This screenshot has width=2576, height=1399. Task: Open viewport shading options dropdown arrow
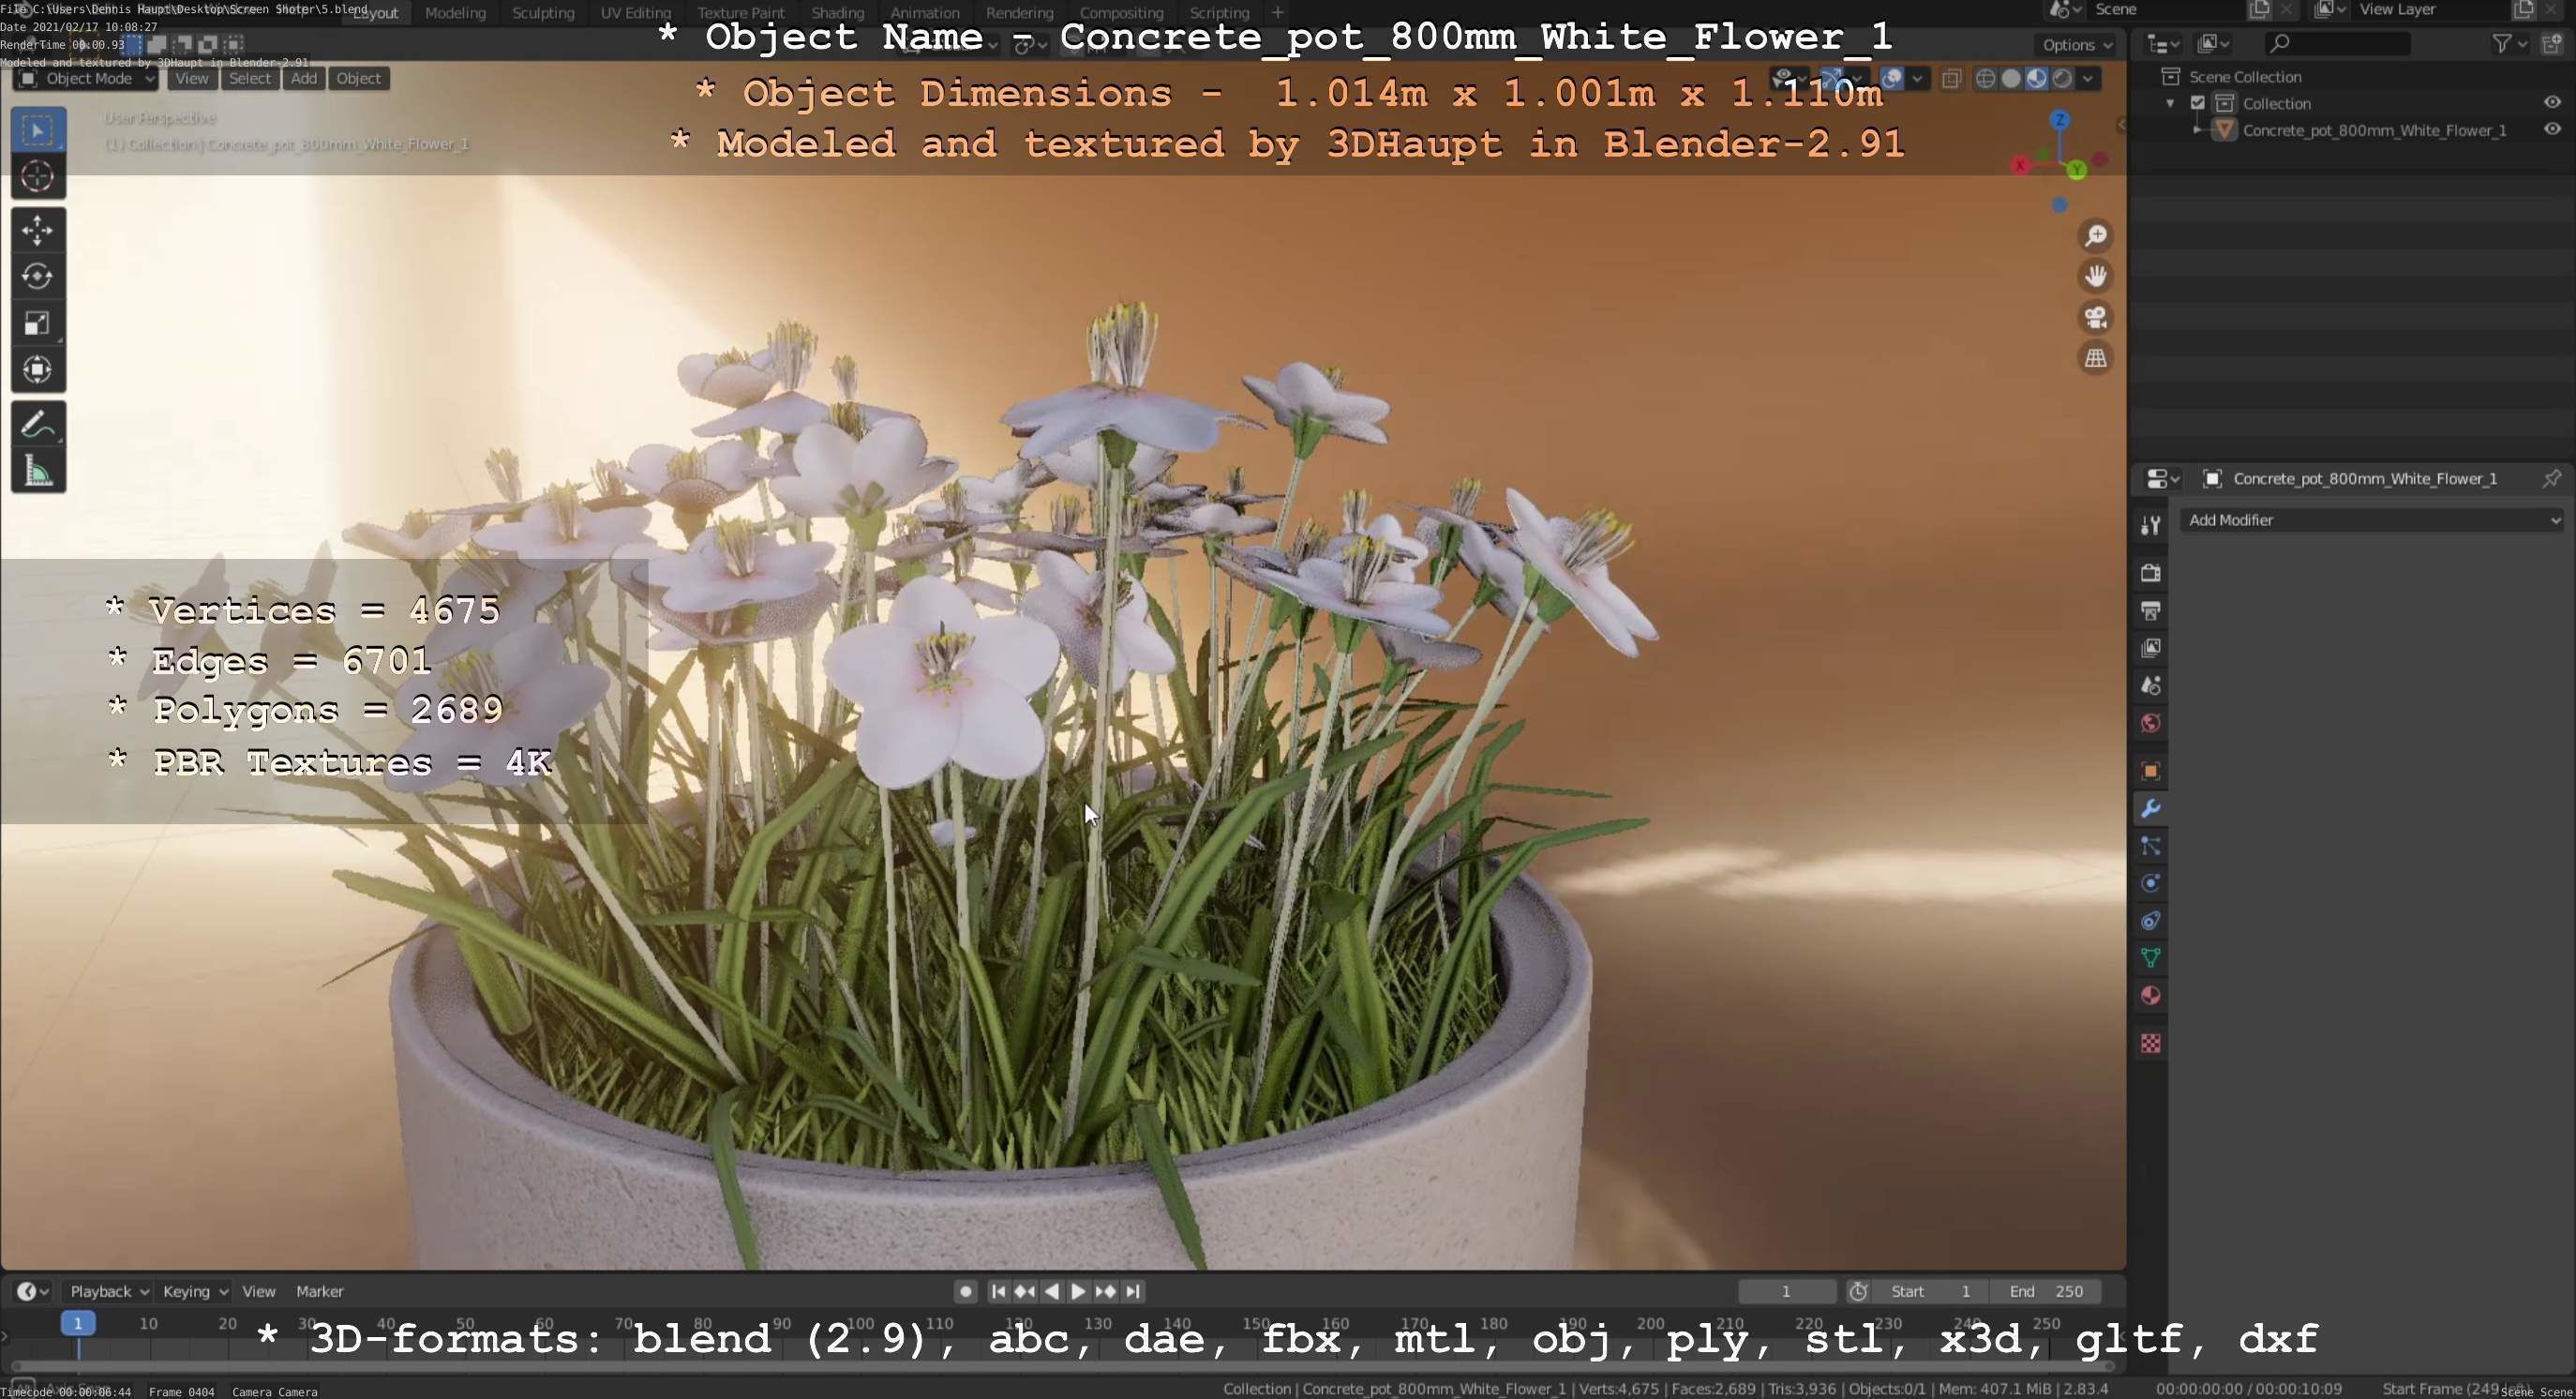(2088, 79)
